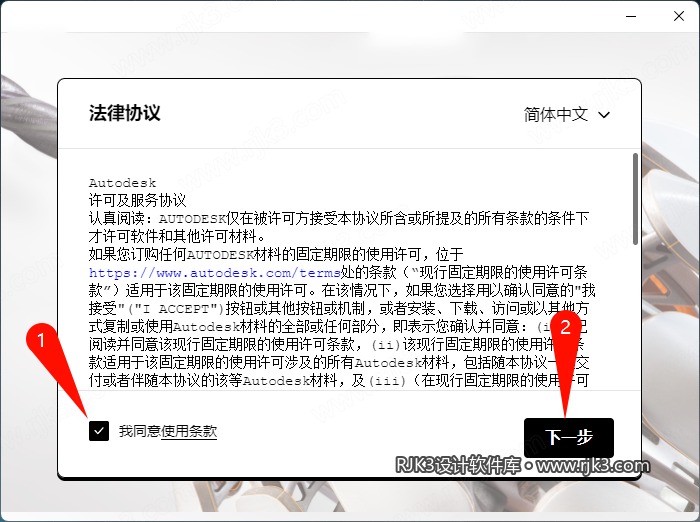Click the agreement text scrollbar thumb
700x522 pixels.
[x=635, y=199]
